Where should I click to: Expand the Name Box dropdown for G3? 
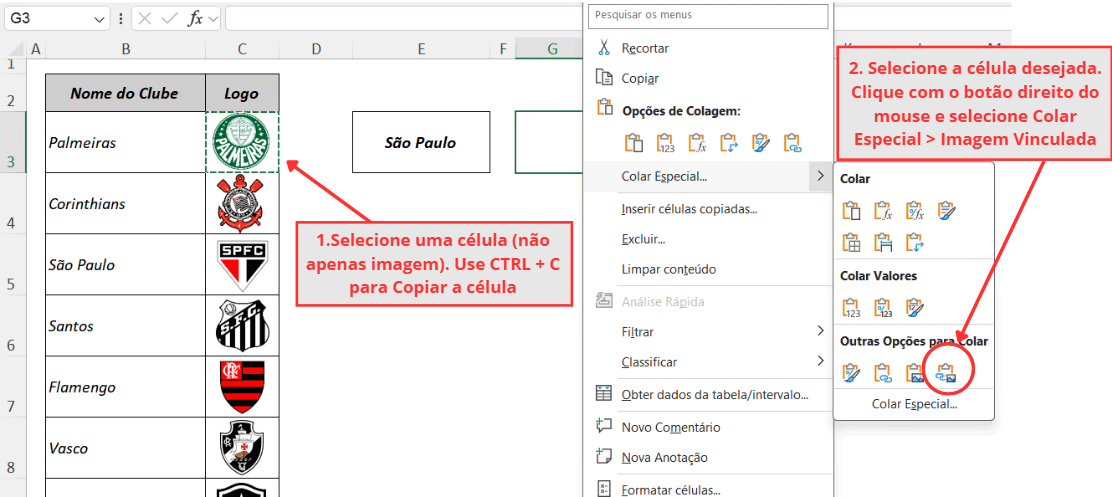(98, 19)
